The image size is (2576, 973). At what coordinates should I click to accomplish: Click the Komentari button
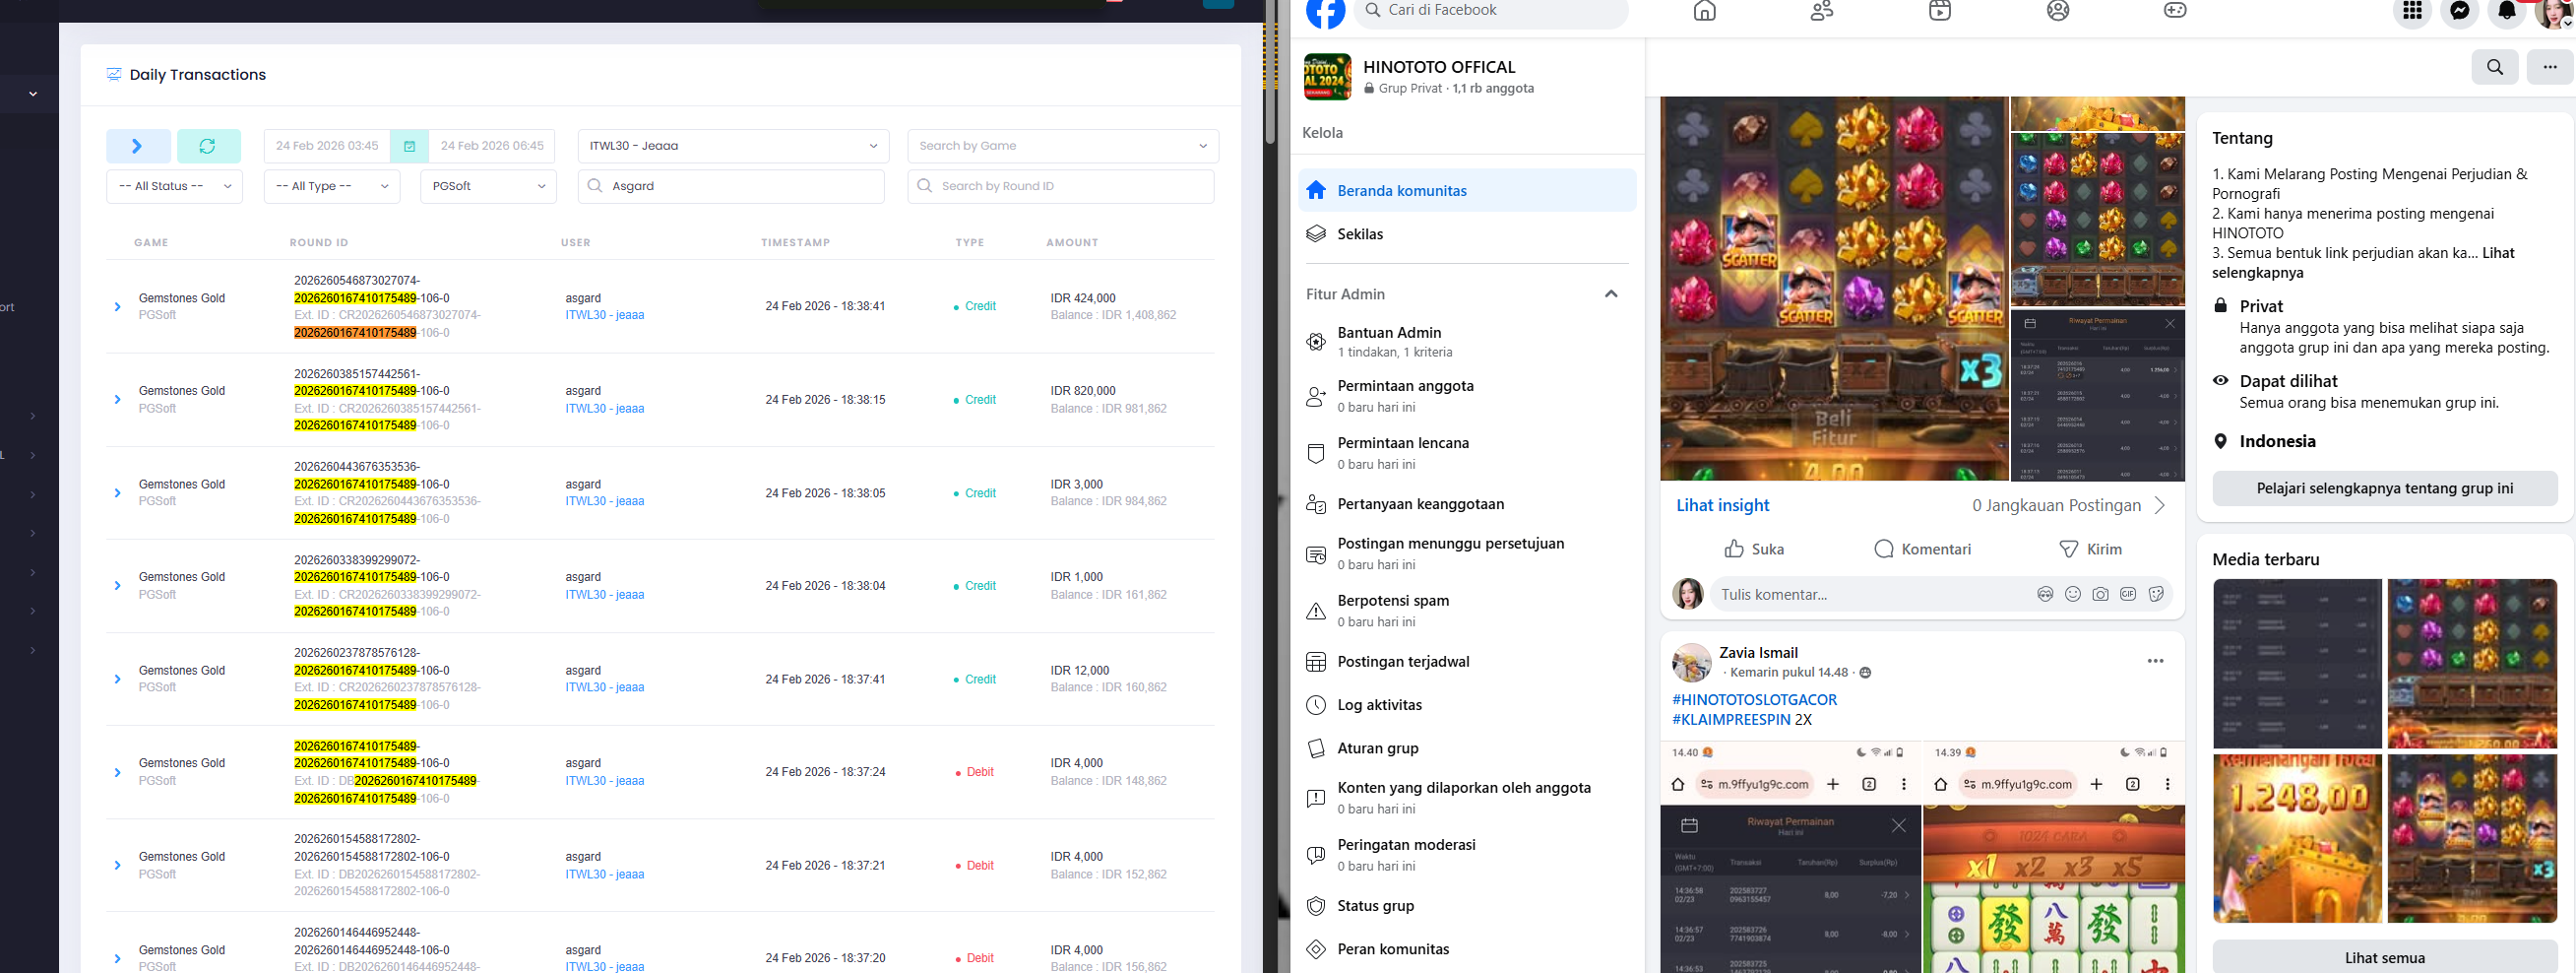coord(1922,549)
